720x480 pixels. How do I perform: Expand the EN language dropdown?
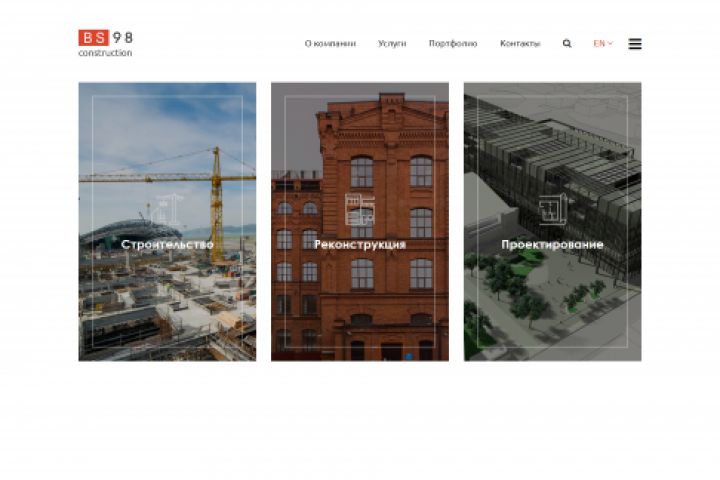(x=603, y=44)
